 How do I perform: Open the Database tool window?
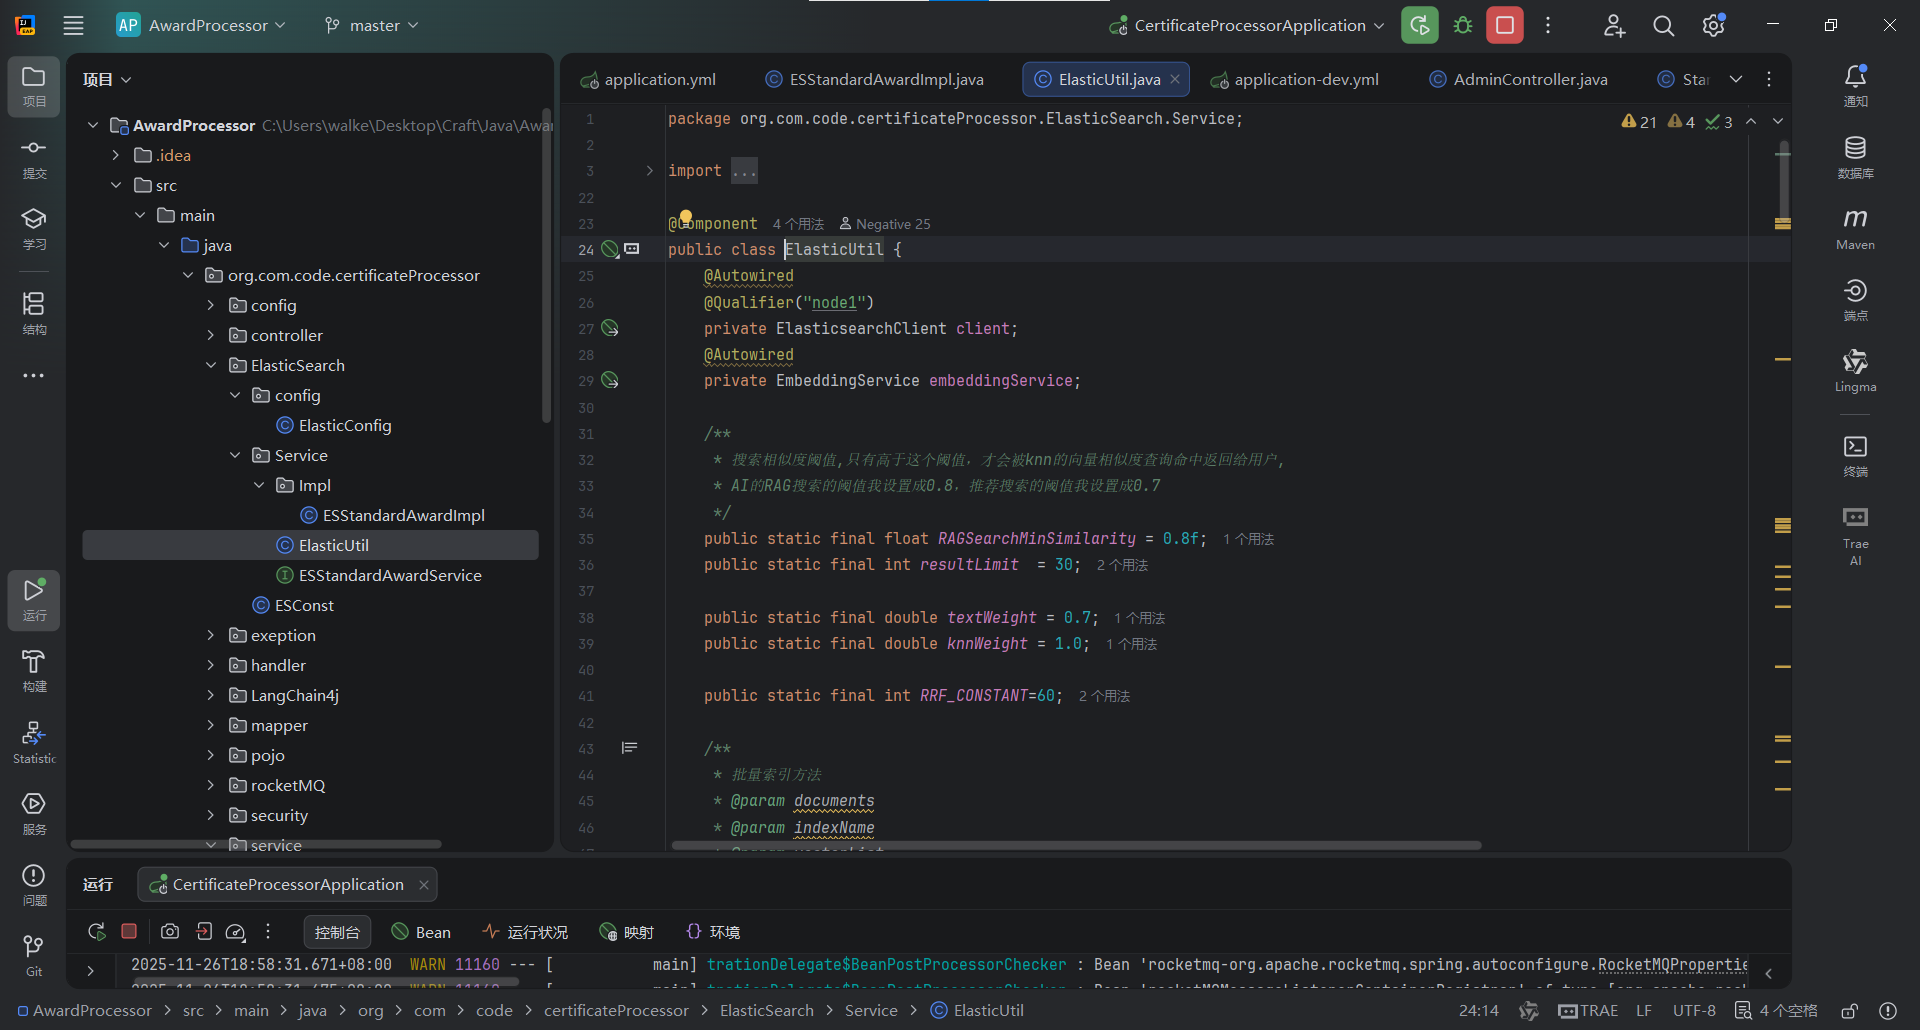tap(1855, 158)
